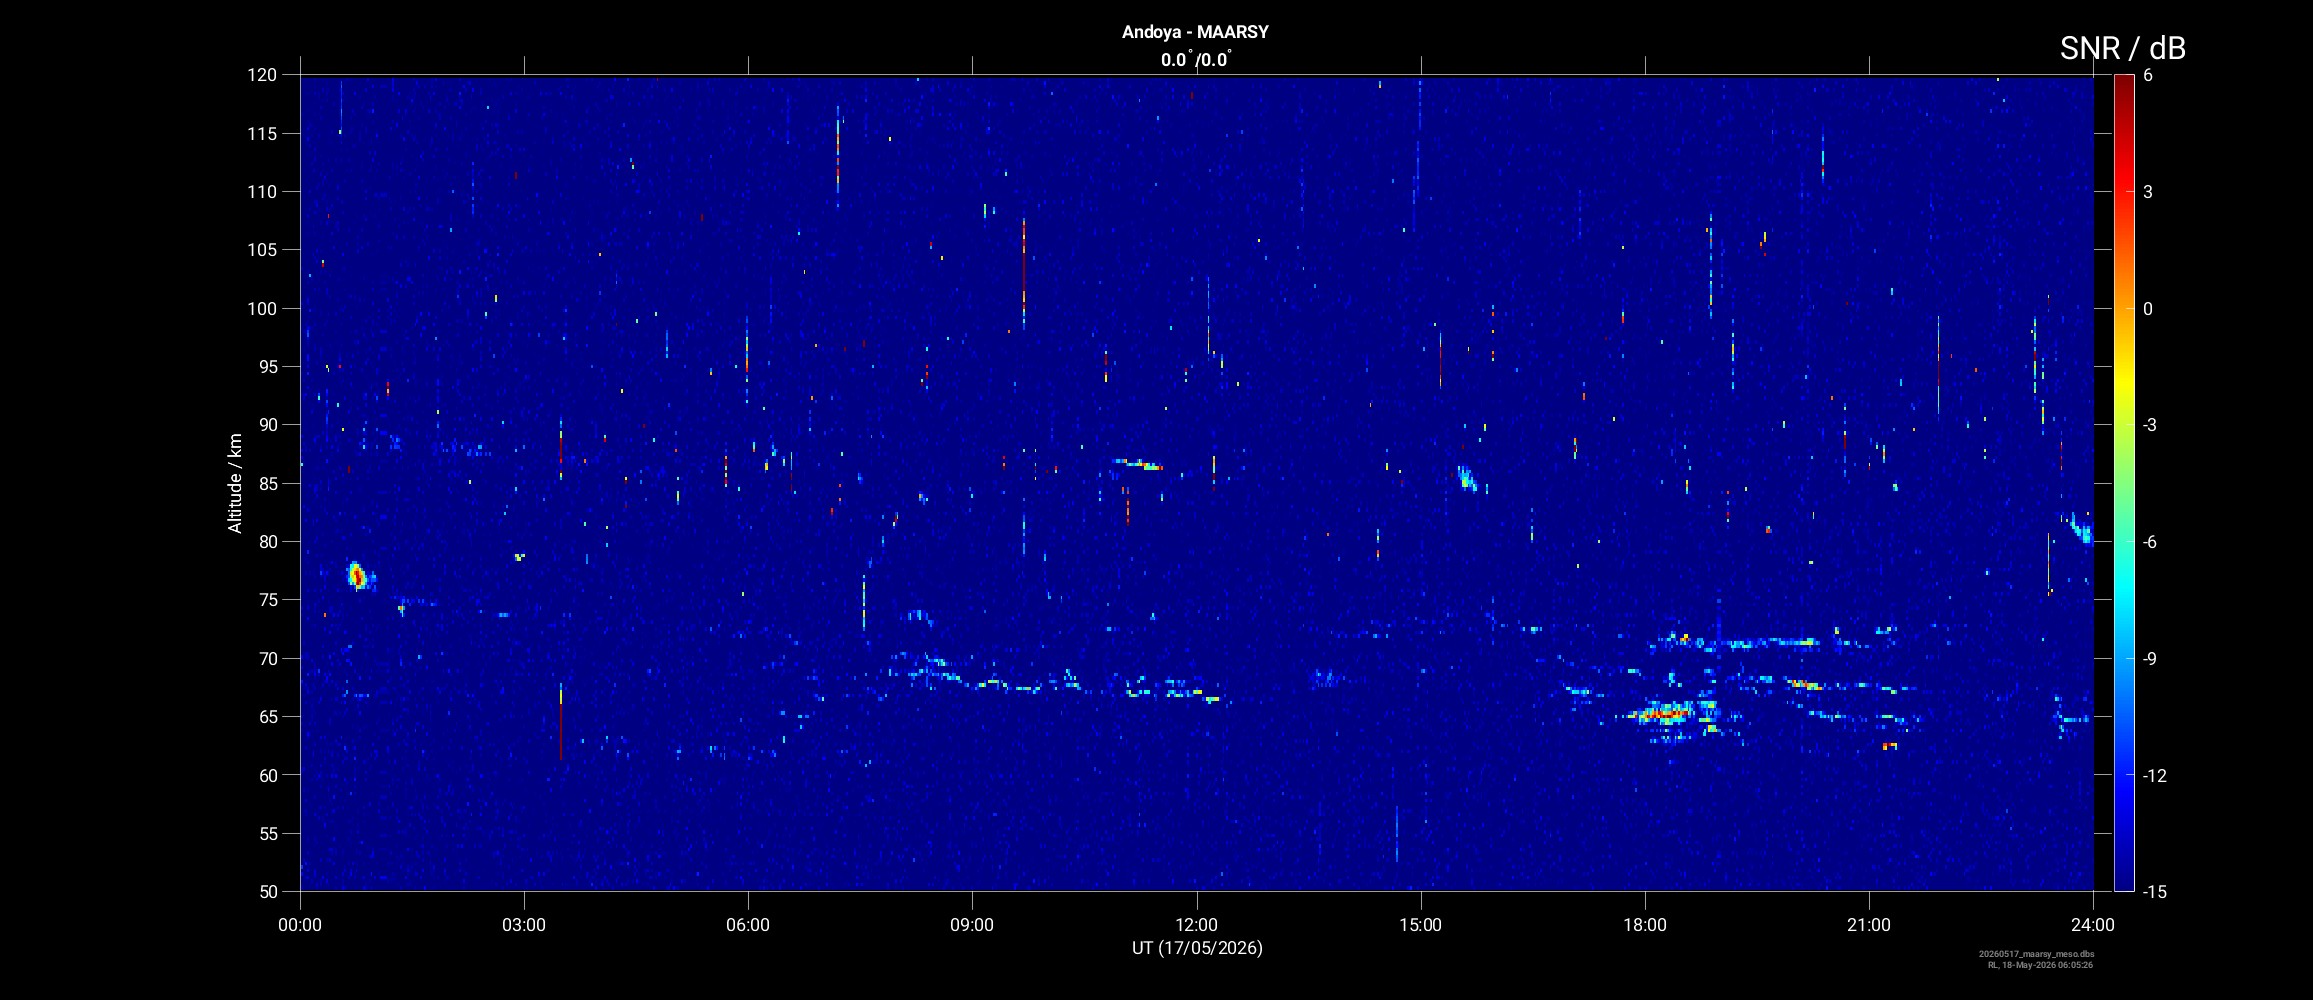Click the altitude tick label "65"
This screenshot has width=2313, height=1000.
point(267,717)
